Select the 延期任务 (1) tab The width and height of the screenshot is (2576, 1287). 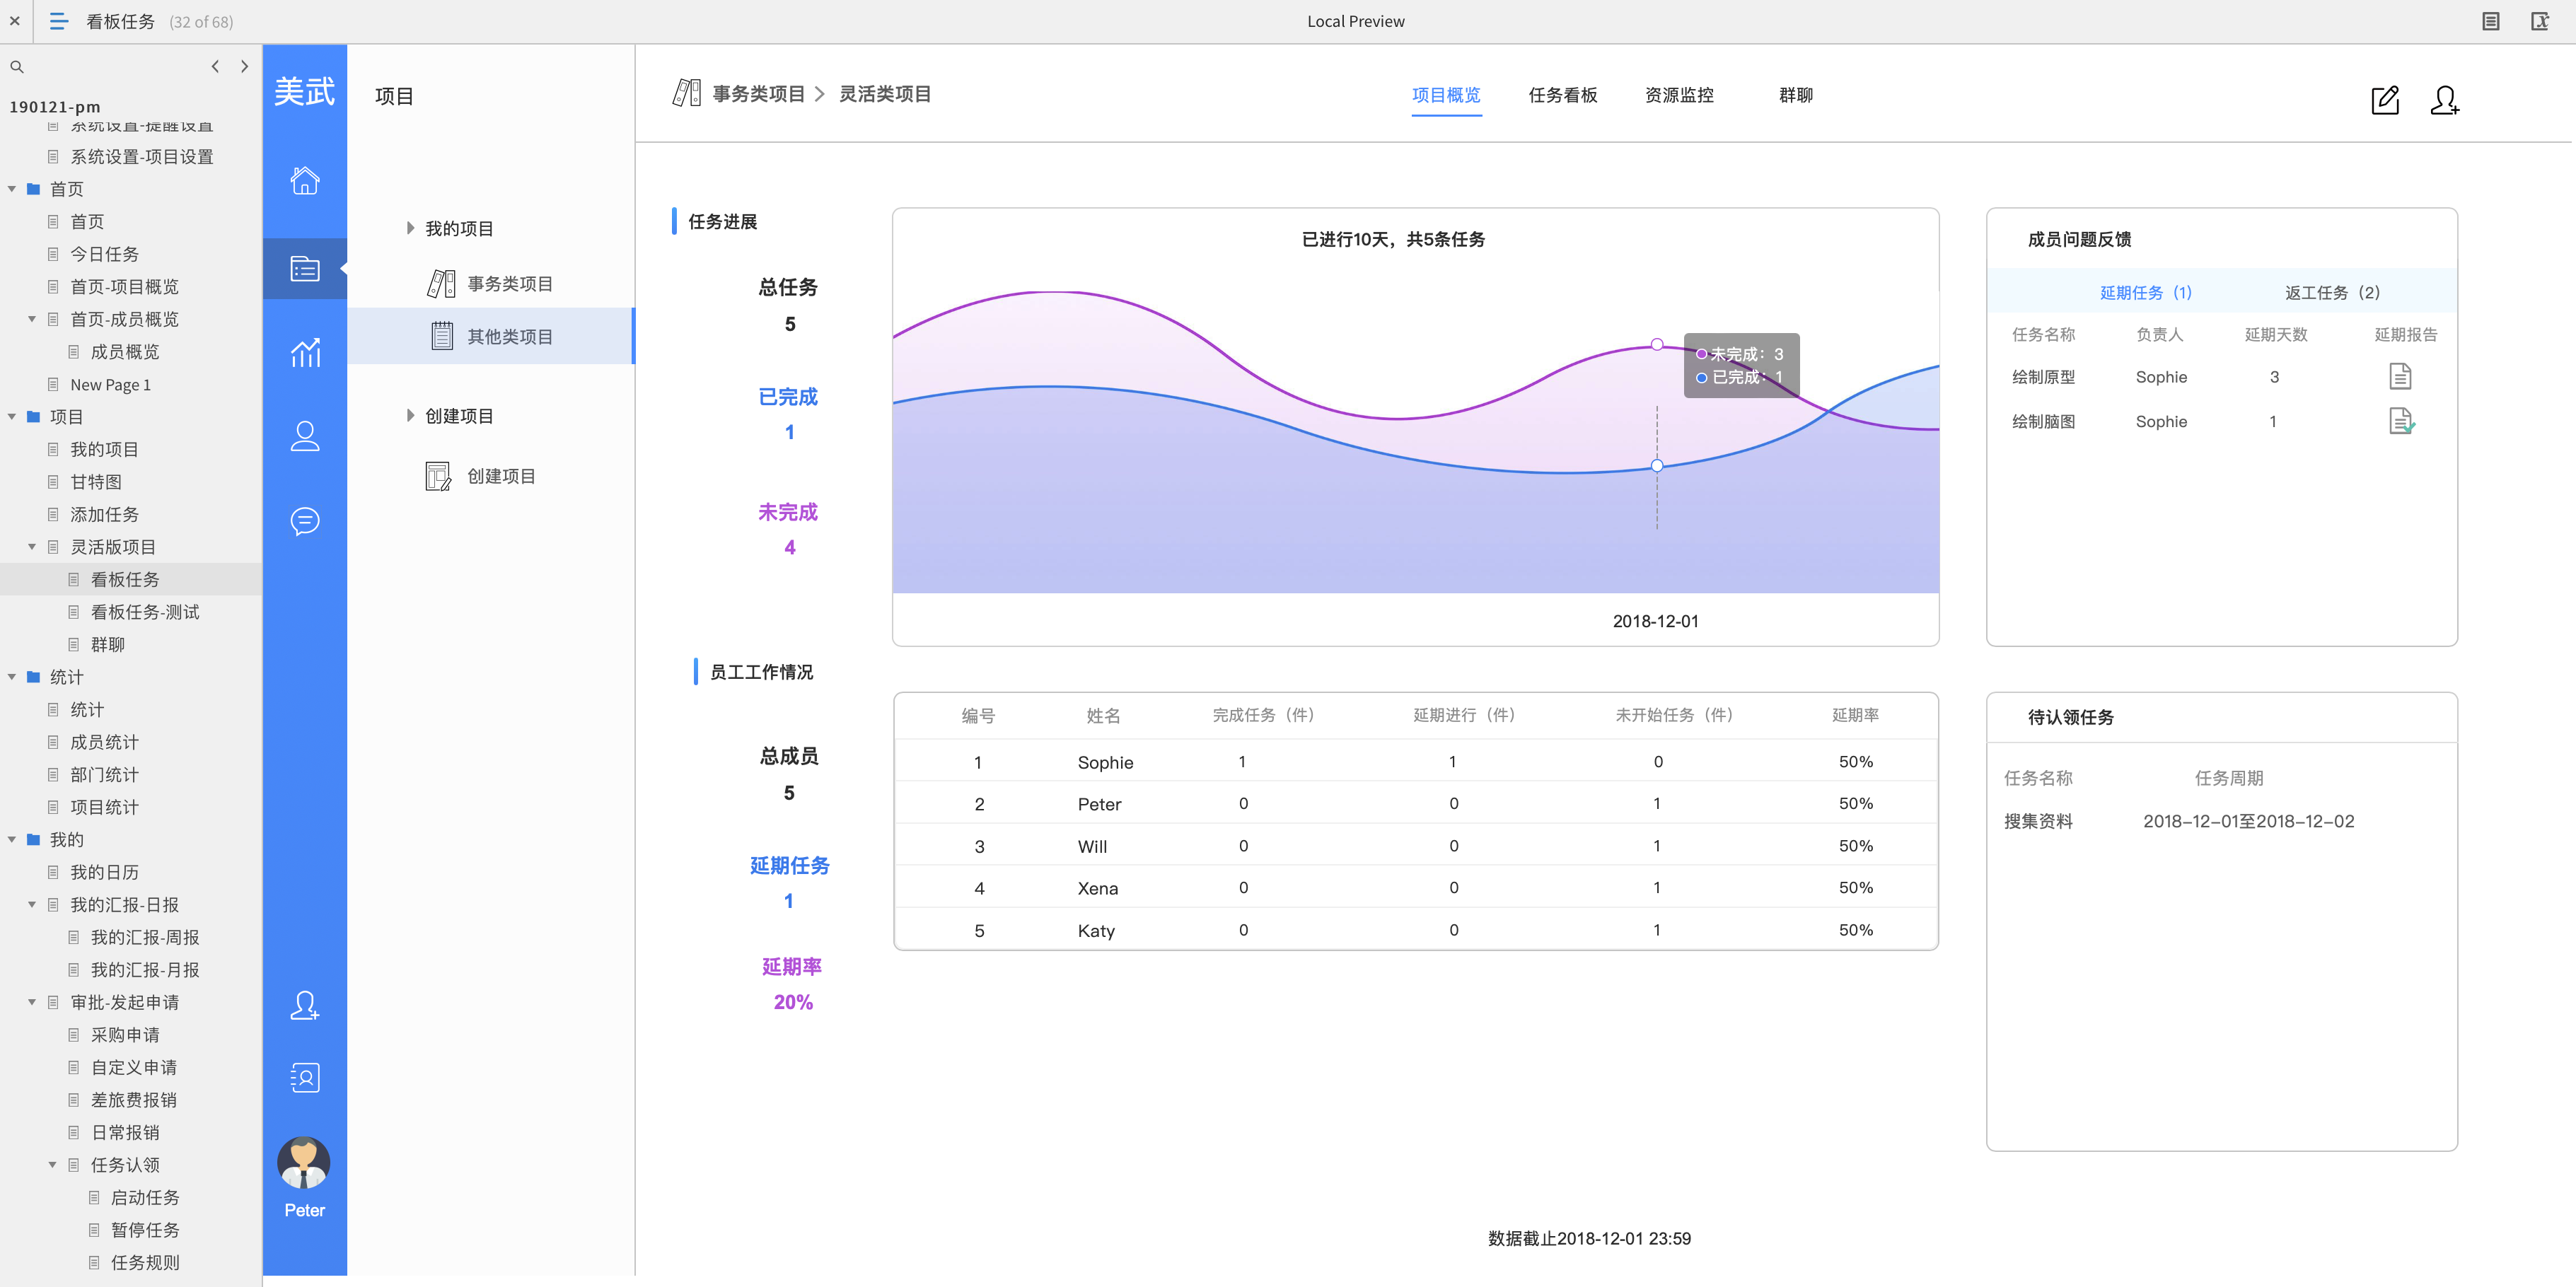point(2145,293)
